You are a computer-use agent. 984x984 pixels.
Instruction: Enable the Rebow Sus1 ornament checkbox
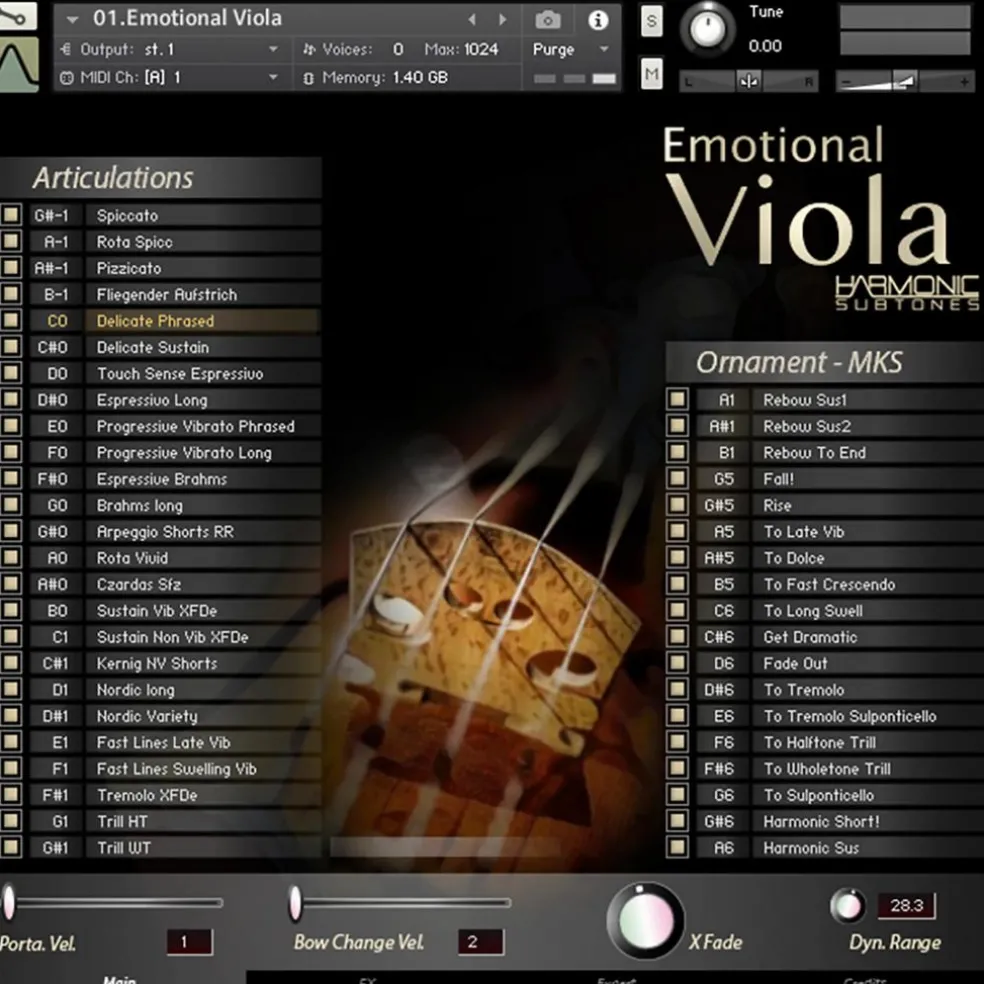[677, 399]
